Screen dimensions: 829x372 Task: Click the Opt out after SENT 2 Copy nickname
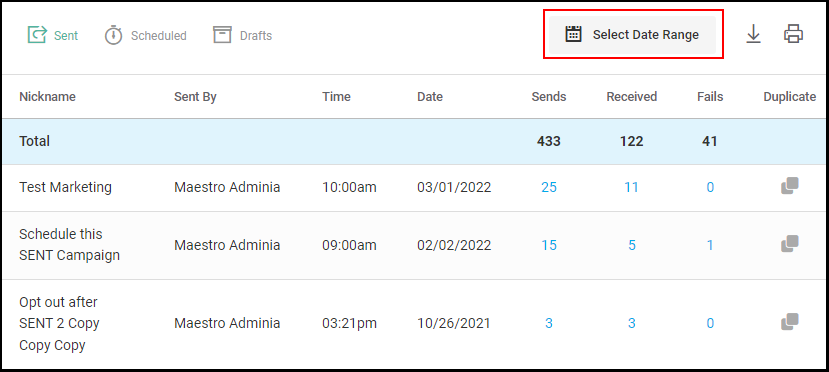tap(59, 323)
